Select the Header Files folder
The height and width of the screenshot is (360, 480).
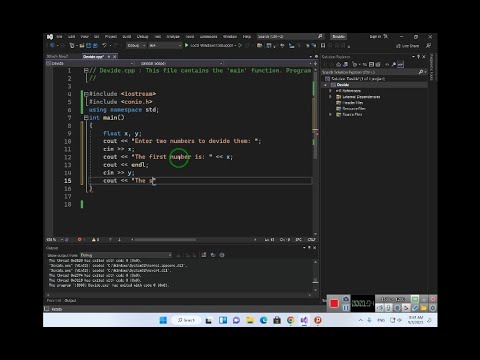[352, 103]
